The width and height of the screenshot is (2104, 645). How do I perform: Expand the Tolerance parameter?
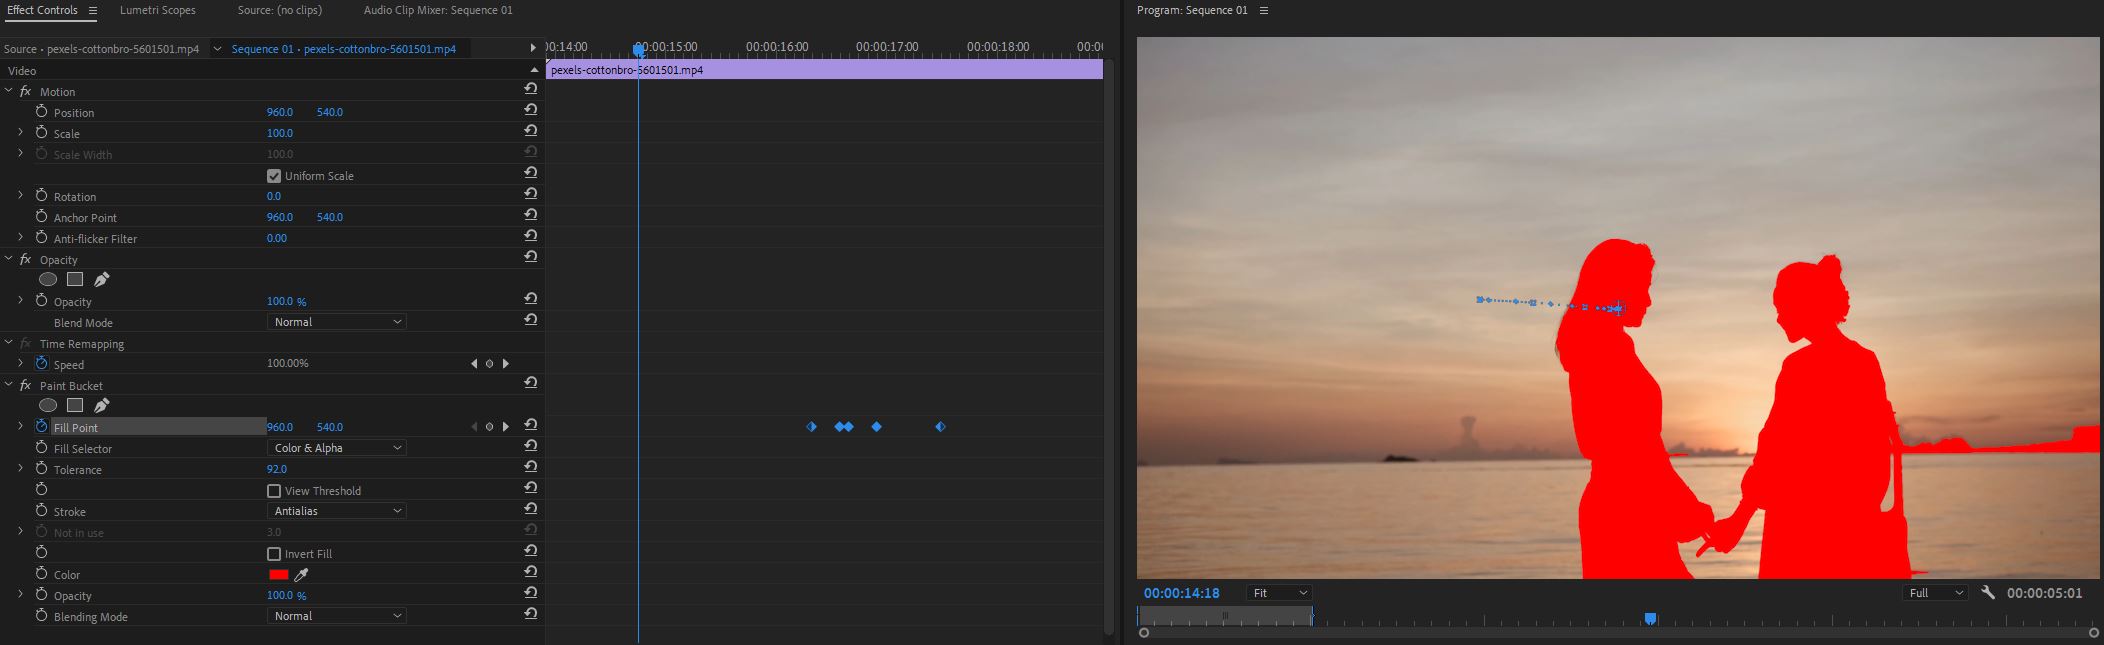pyautogui.click(x=20, y=469)
